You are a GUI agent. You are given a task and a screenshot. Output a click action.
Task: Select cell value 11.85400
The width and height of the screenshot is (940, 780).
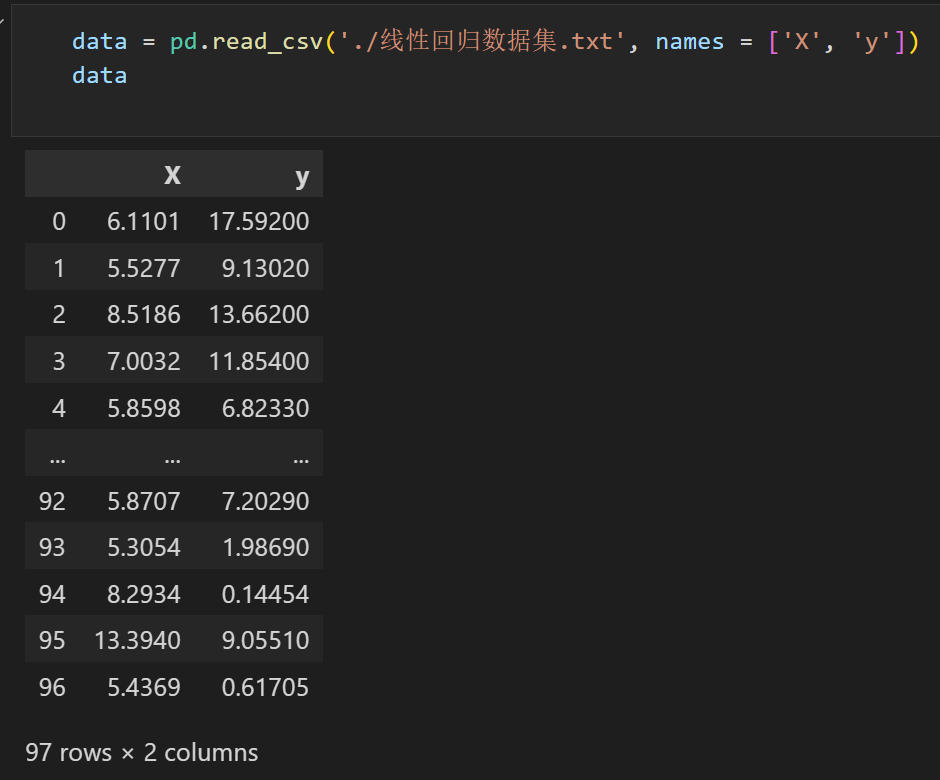tap(259, 361)
